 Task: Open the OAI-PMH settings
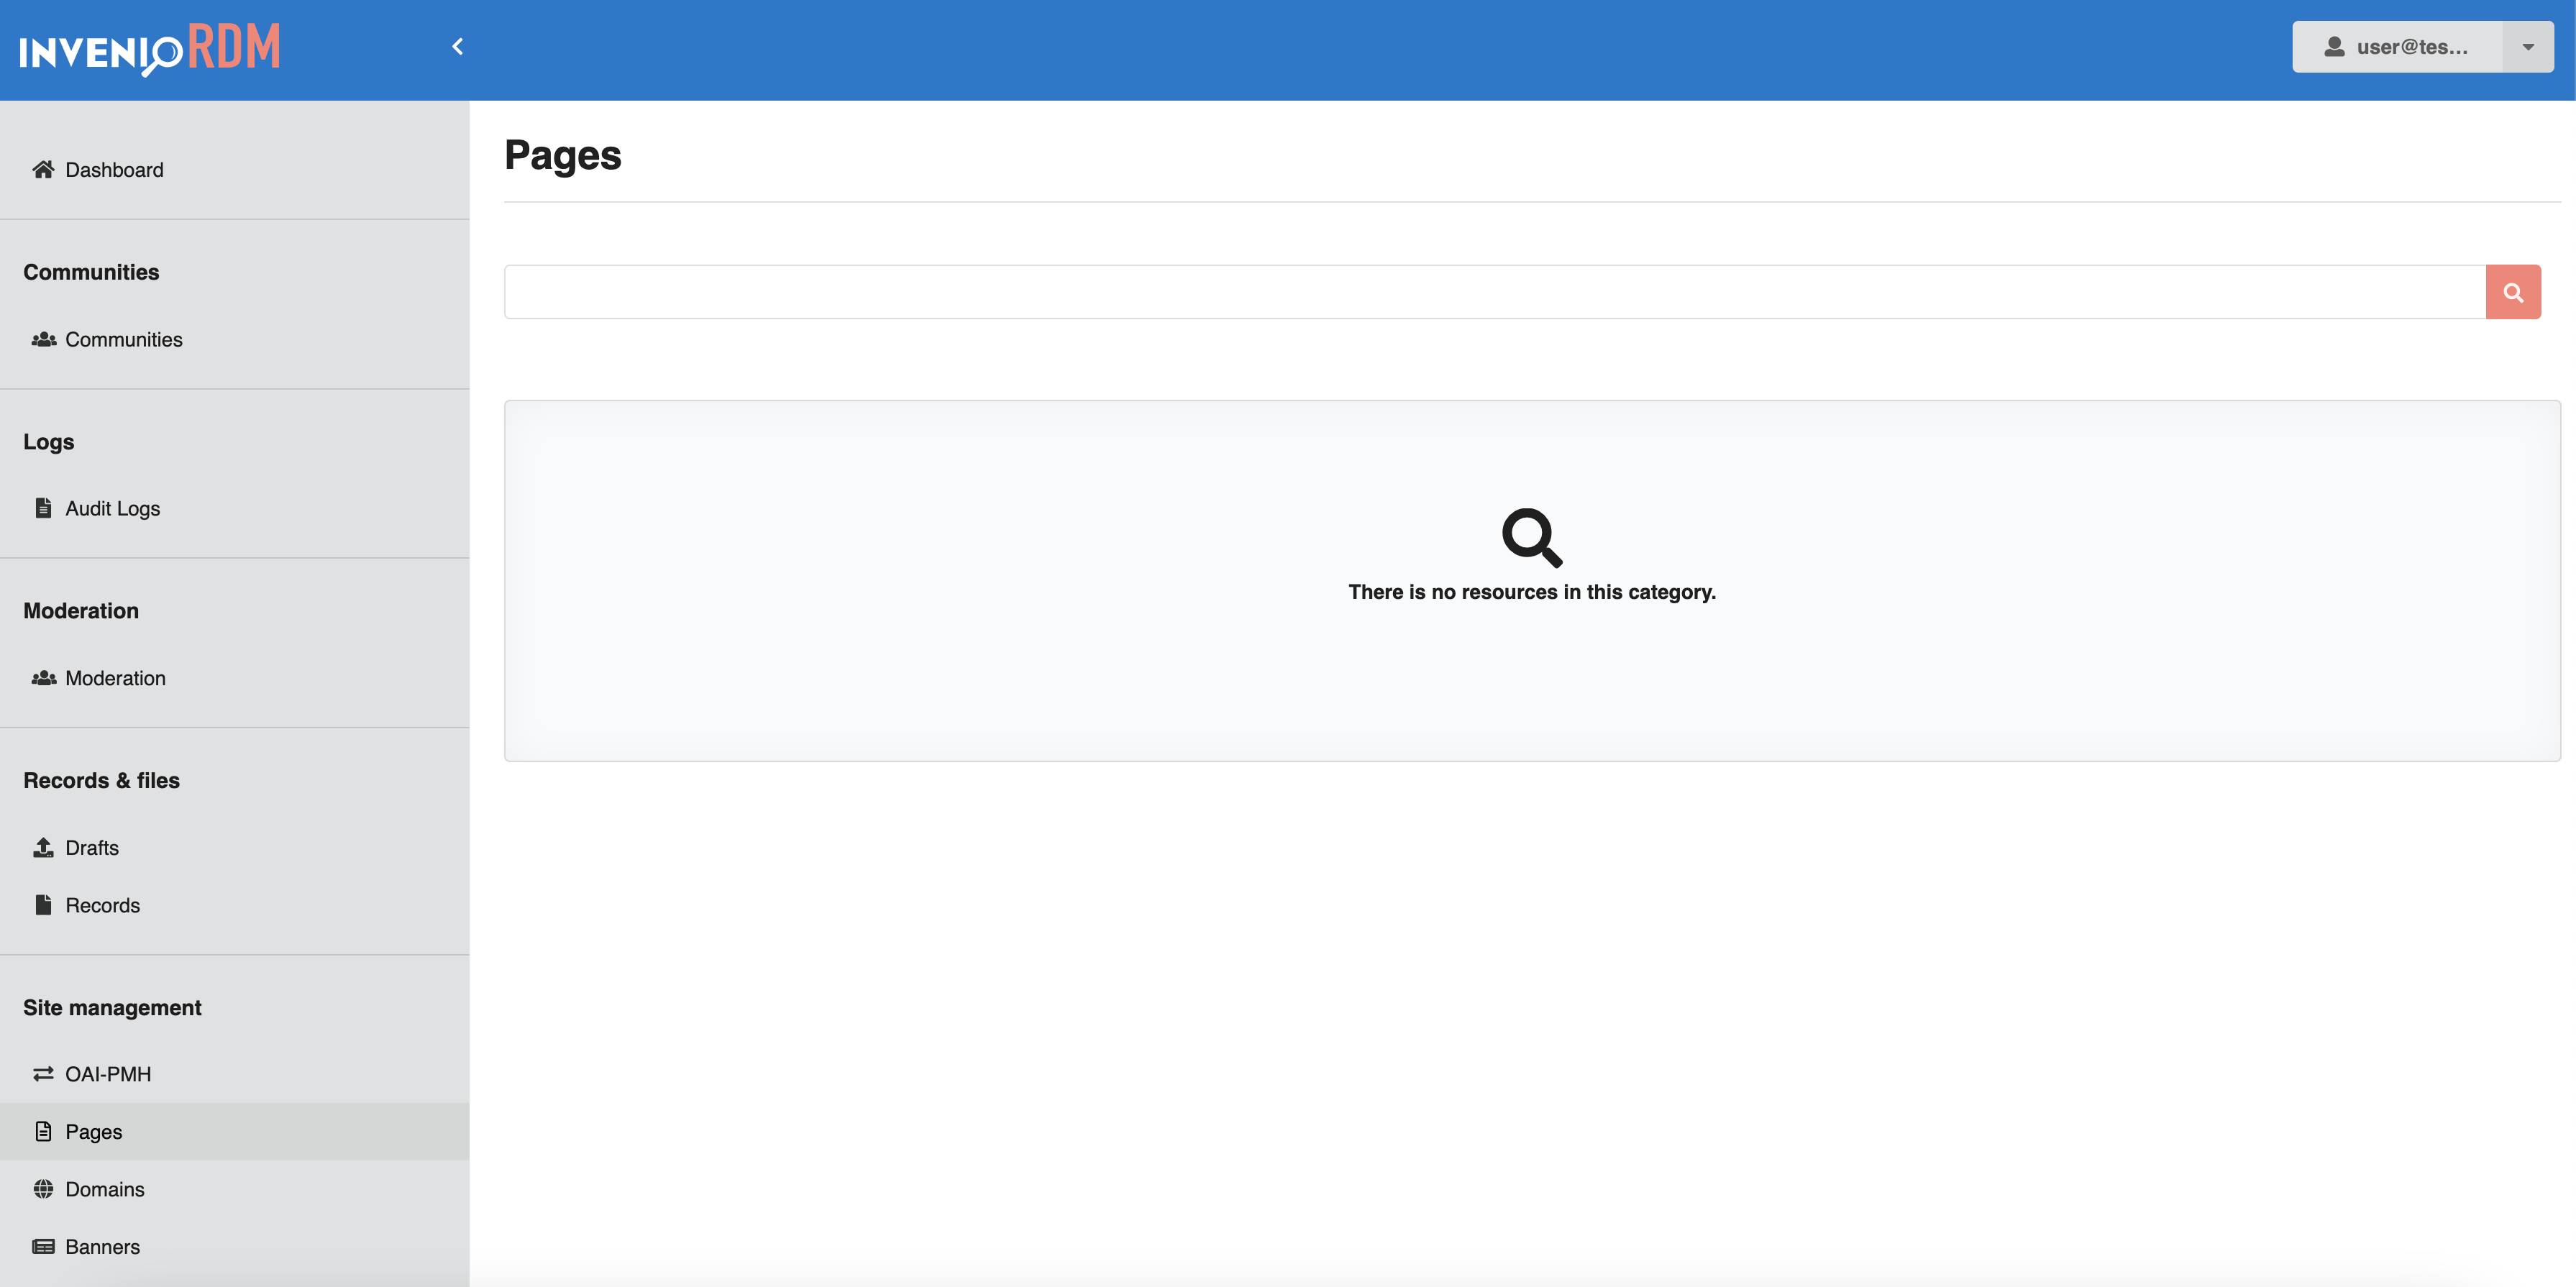click(x=234, y=1074)
